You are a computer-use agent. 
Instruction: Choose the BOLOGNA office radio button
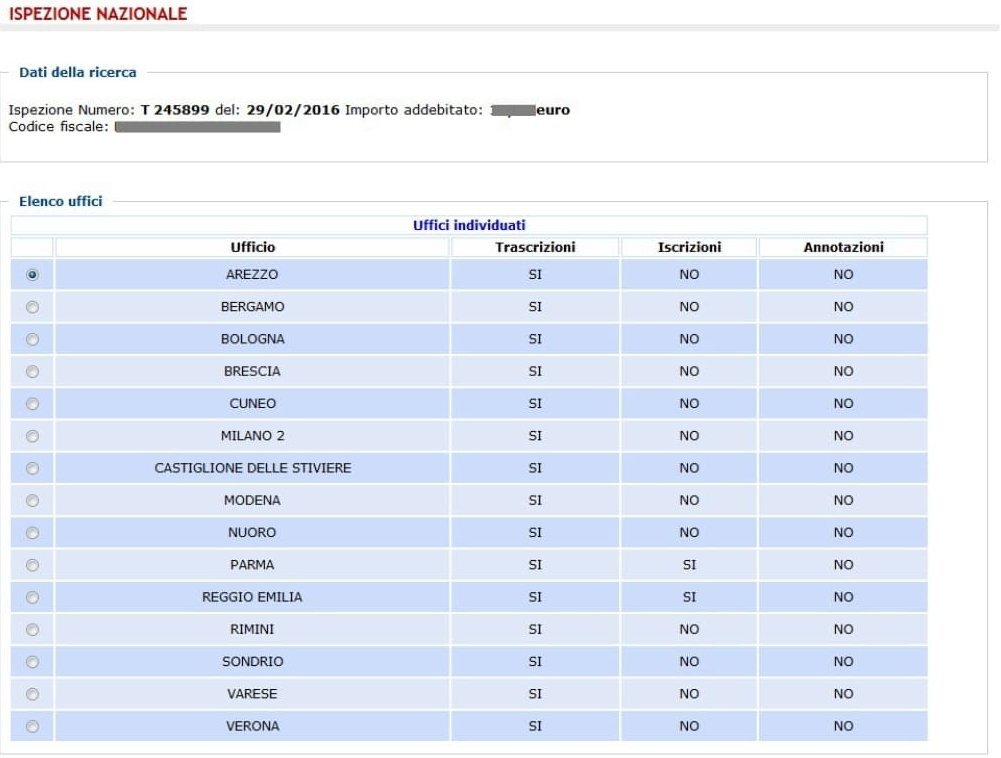pos(32,339)
